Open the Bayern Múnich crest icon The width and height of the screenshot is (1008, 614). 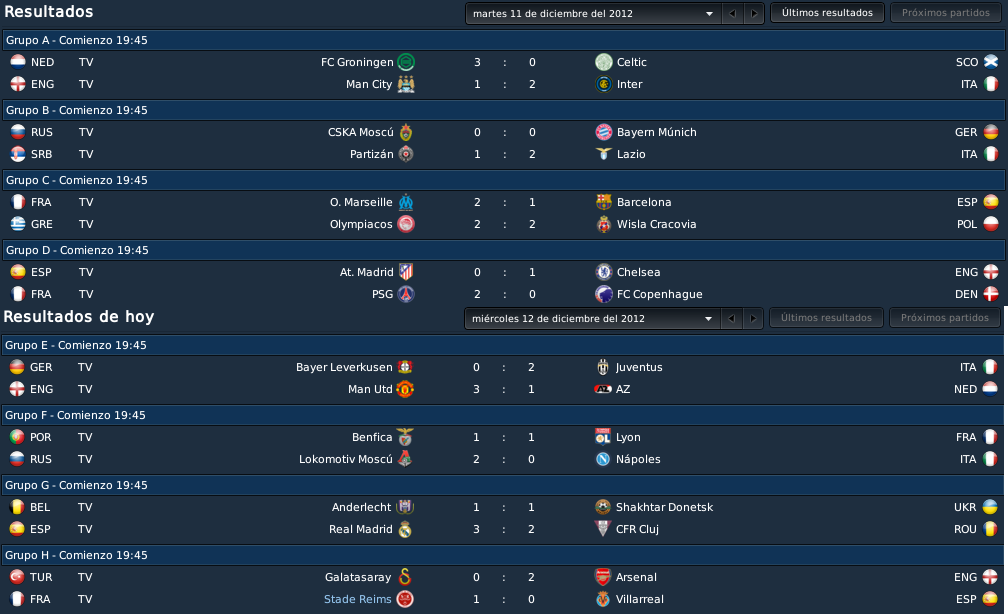(604, 132)
